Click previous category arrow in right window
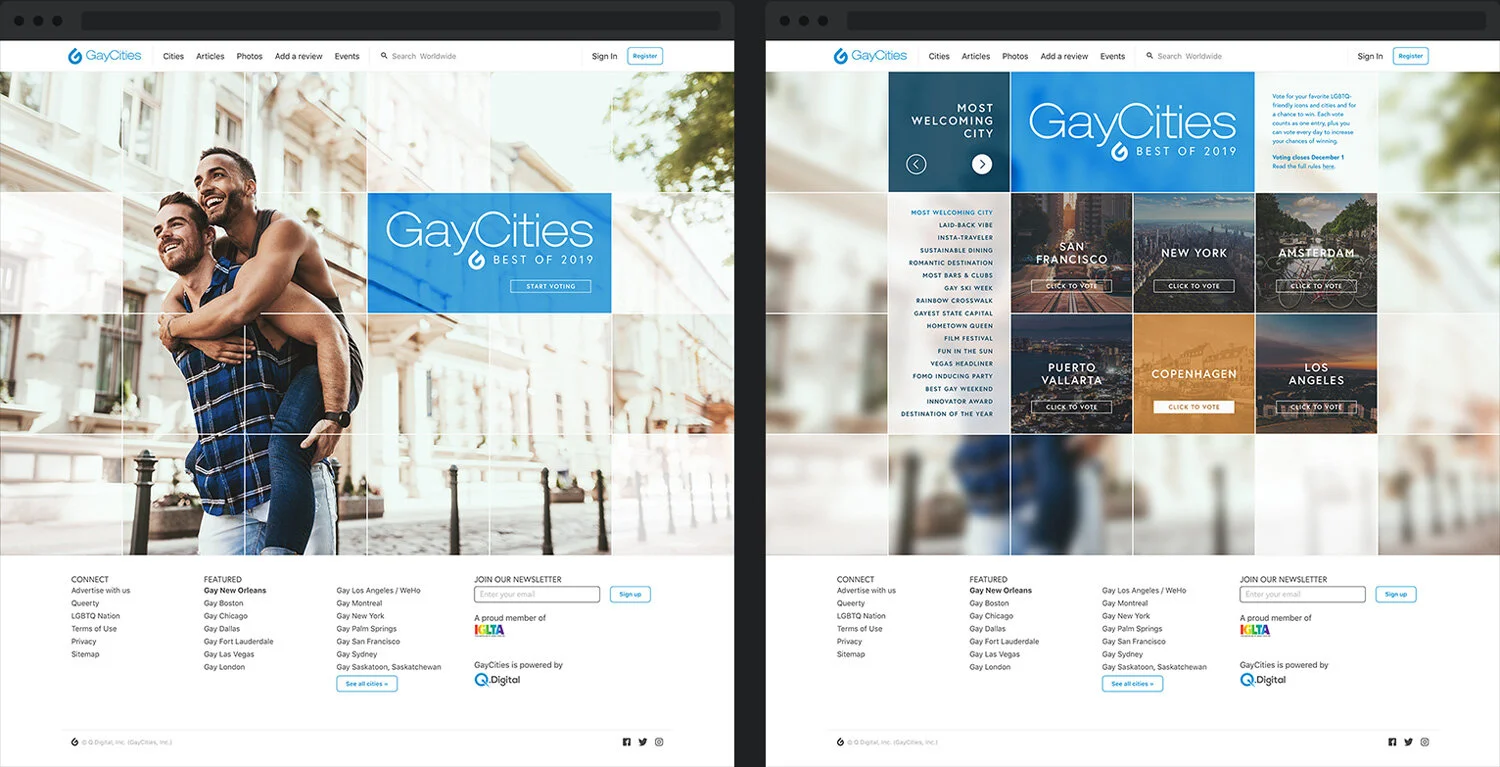Viewport: 1500px width, 767px height. [916, 164]
